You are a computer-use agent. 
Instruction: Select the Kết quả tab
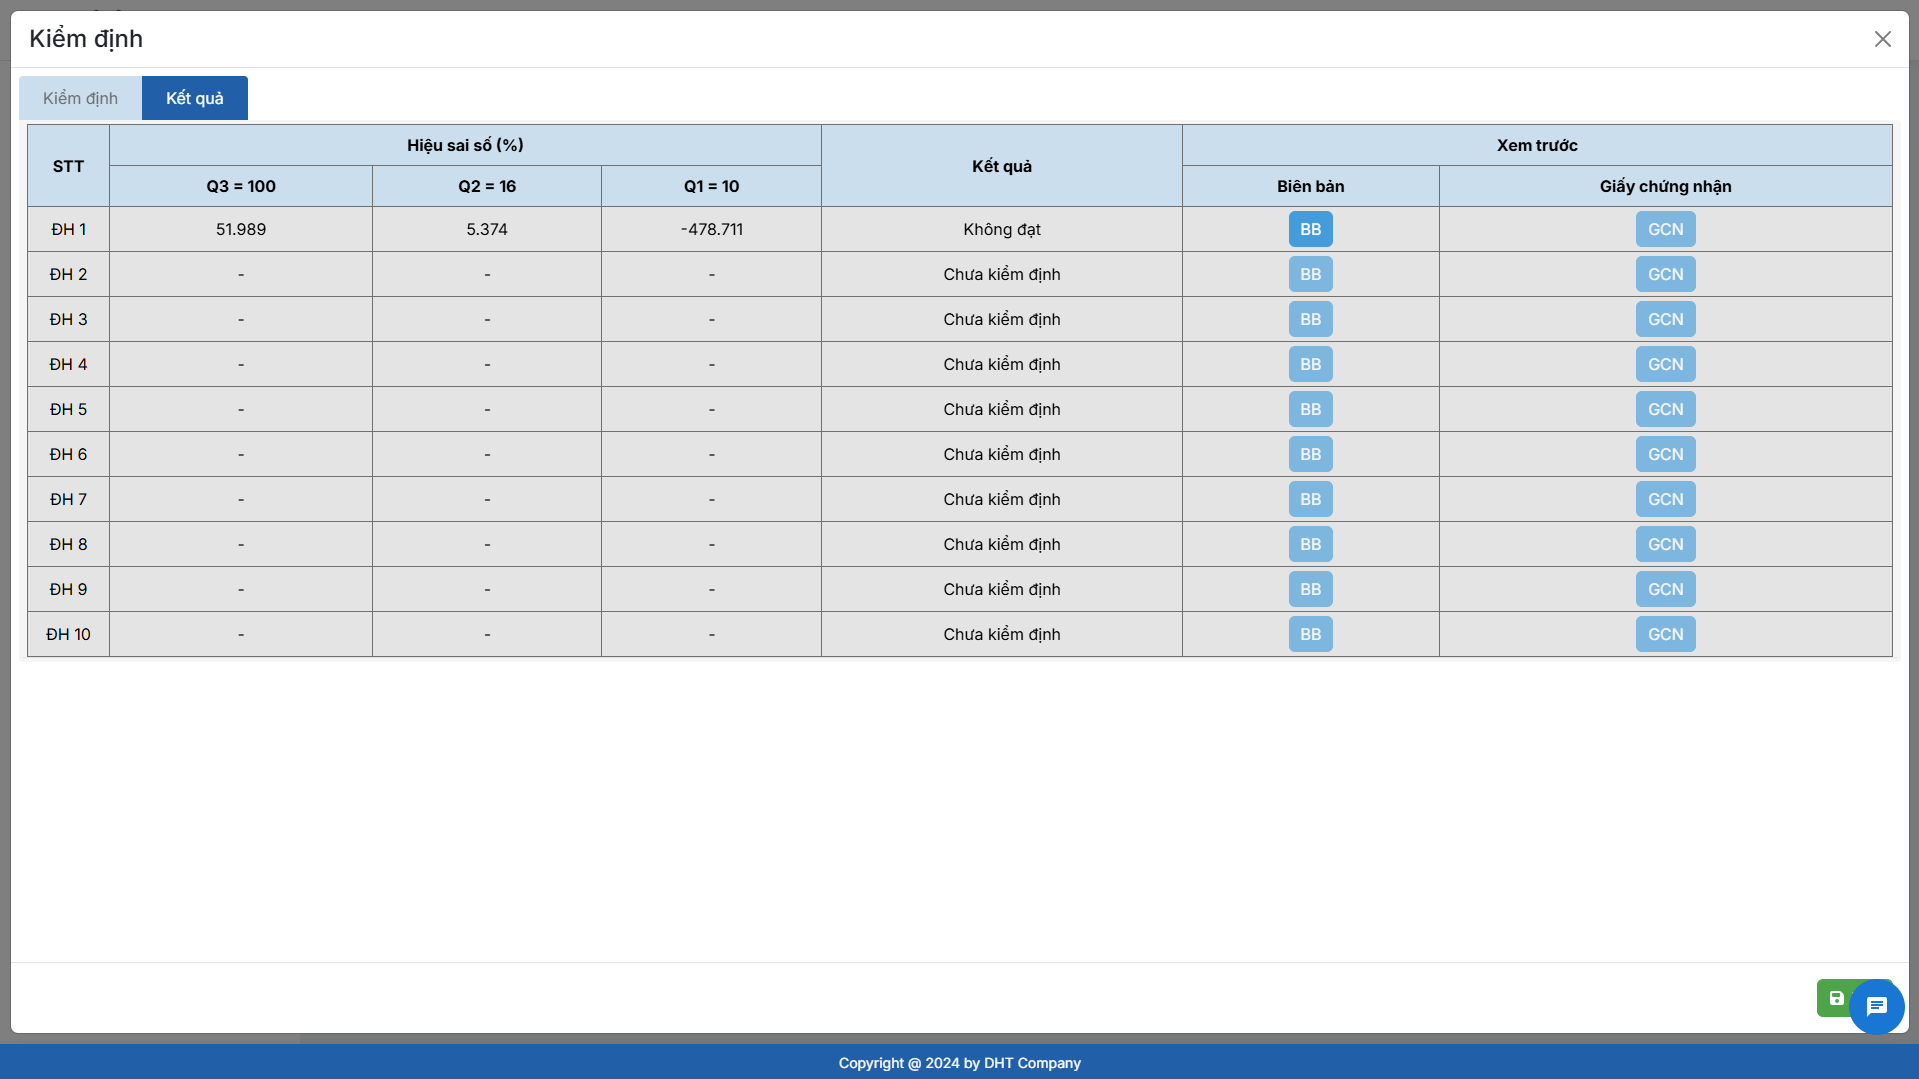[x=194, y=98]
